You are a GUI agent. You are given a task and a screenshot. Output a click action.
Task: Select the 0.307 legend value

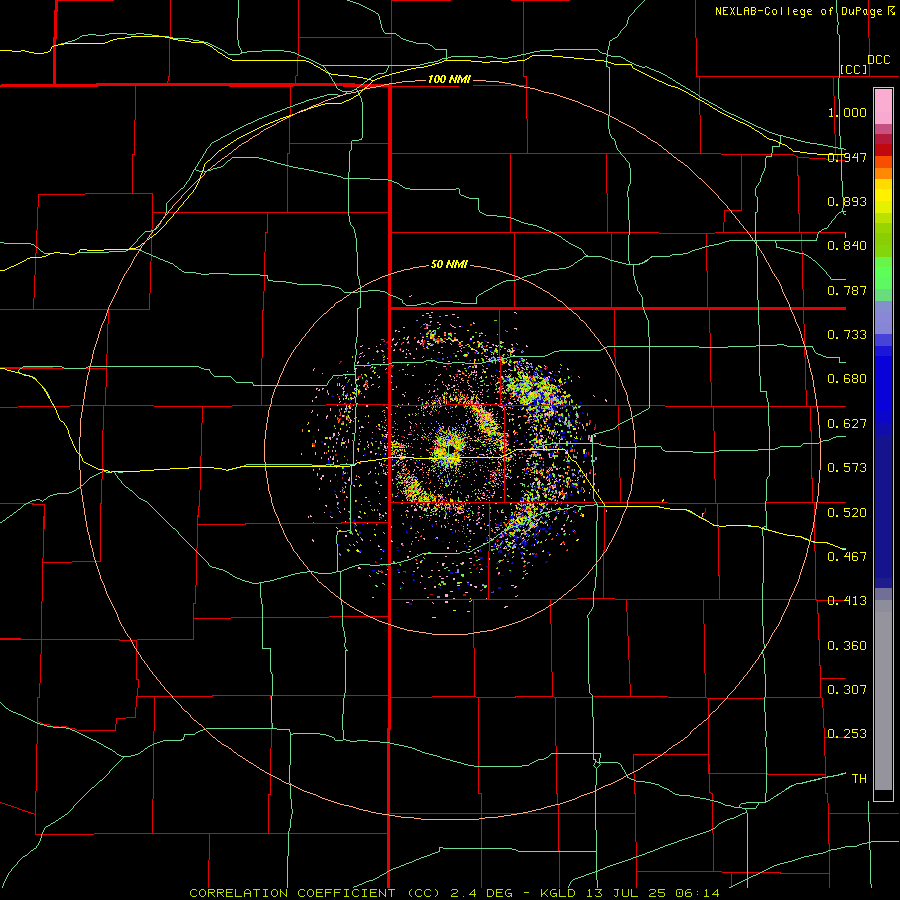pyautogui.click(x=847, y=689)
